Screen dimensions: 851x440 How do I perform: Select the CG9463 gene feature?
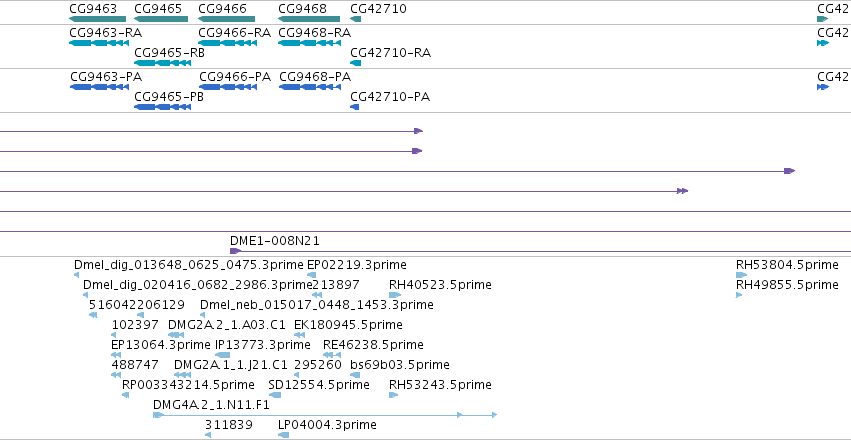click(97, 19)
